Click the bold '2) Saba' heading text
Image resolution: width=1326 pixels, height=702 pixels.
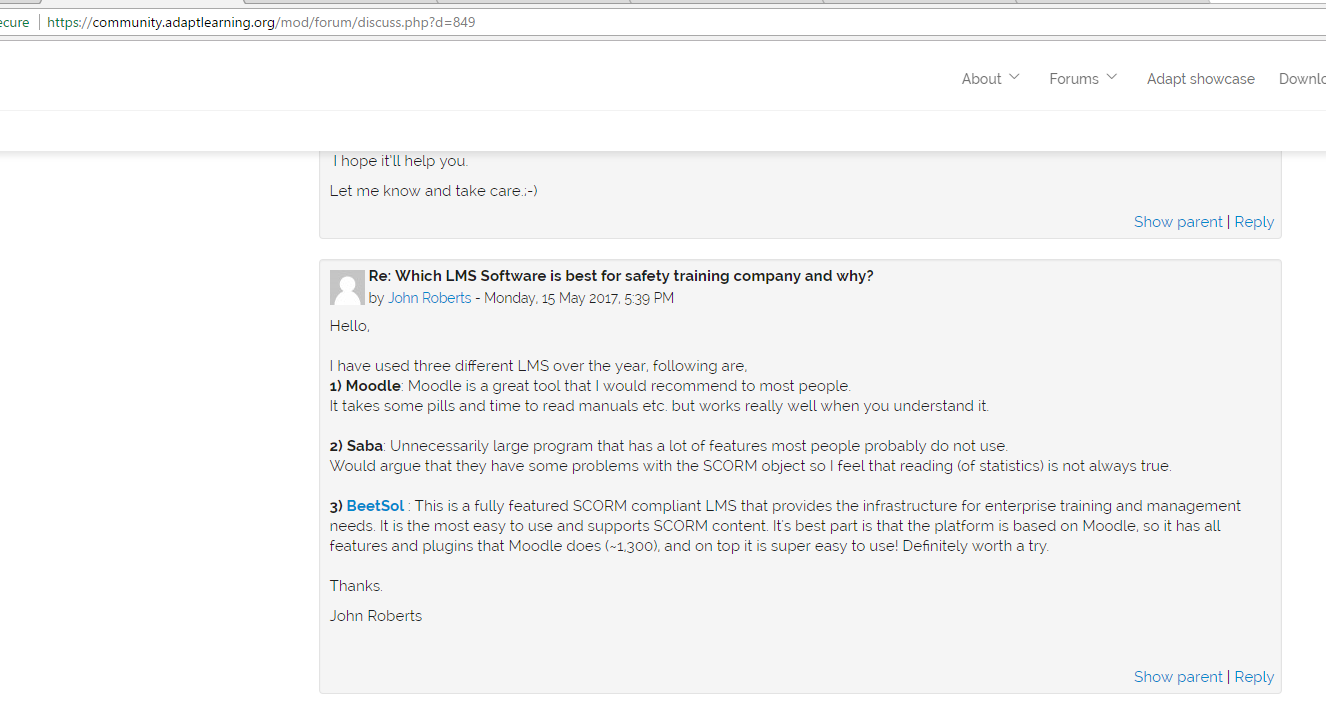coord(356,446)
